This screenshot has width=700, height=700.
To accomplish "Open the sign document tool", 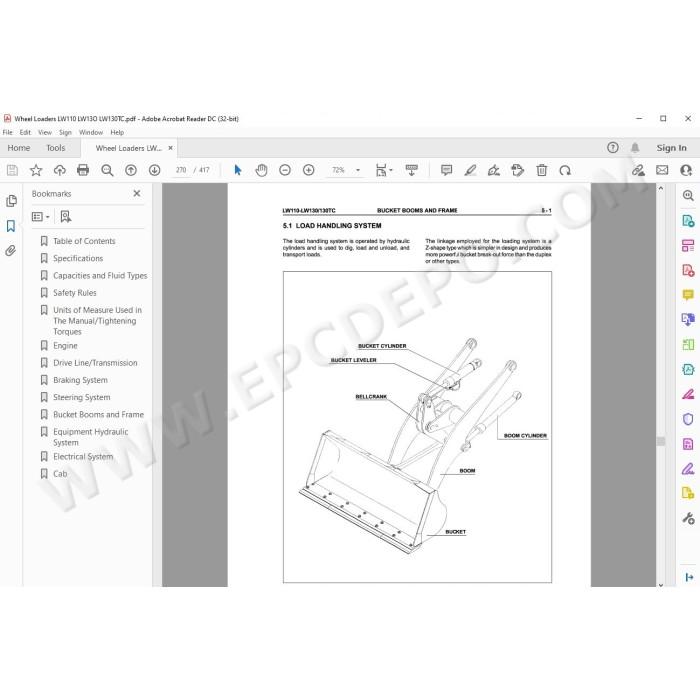I will point(494,170).
